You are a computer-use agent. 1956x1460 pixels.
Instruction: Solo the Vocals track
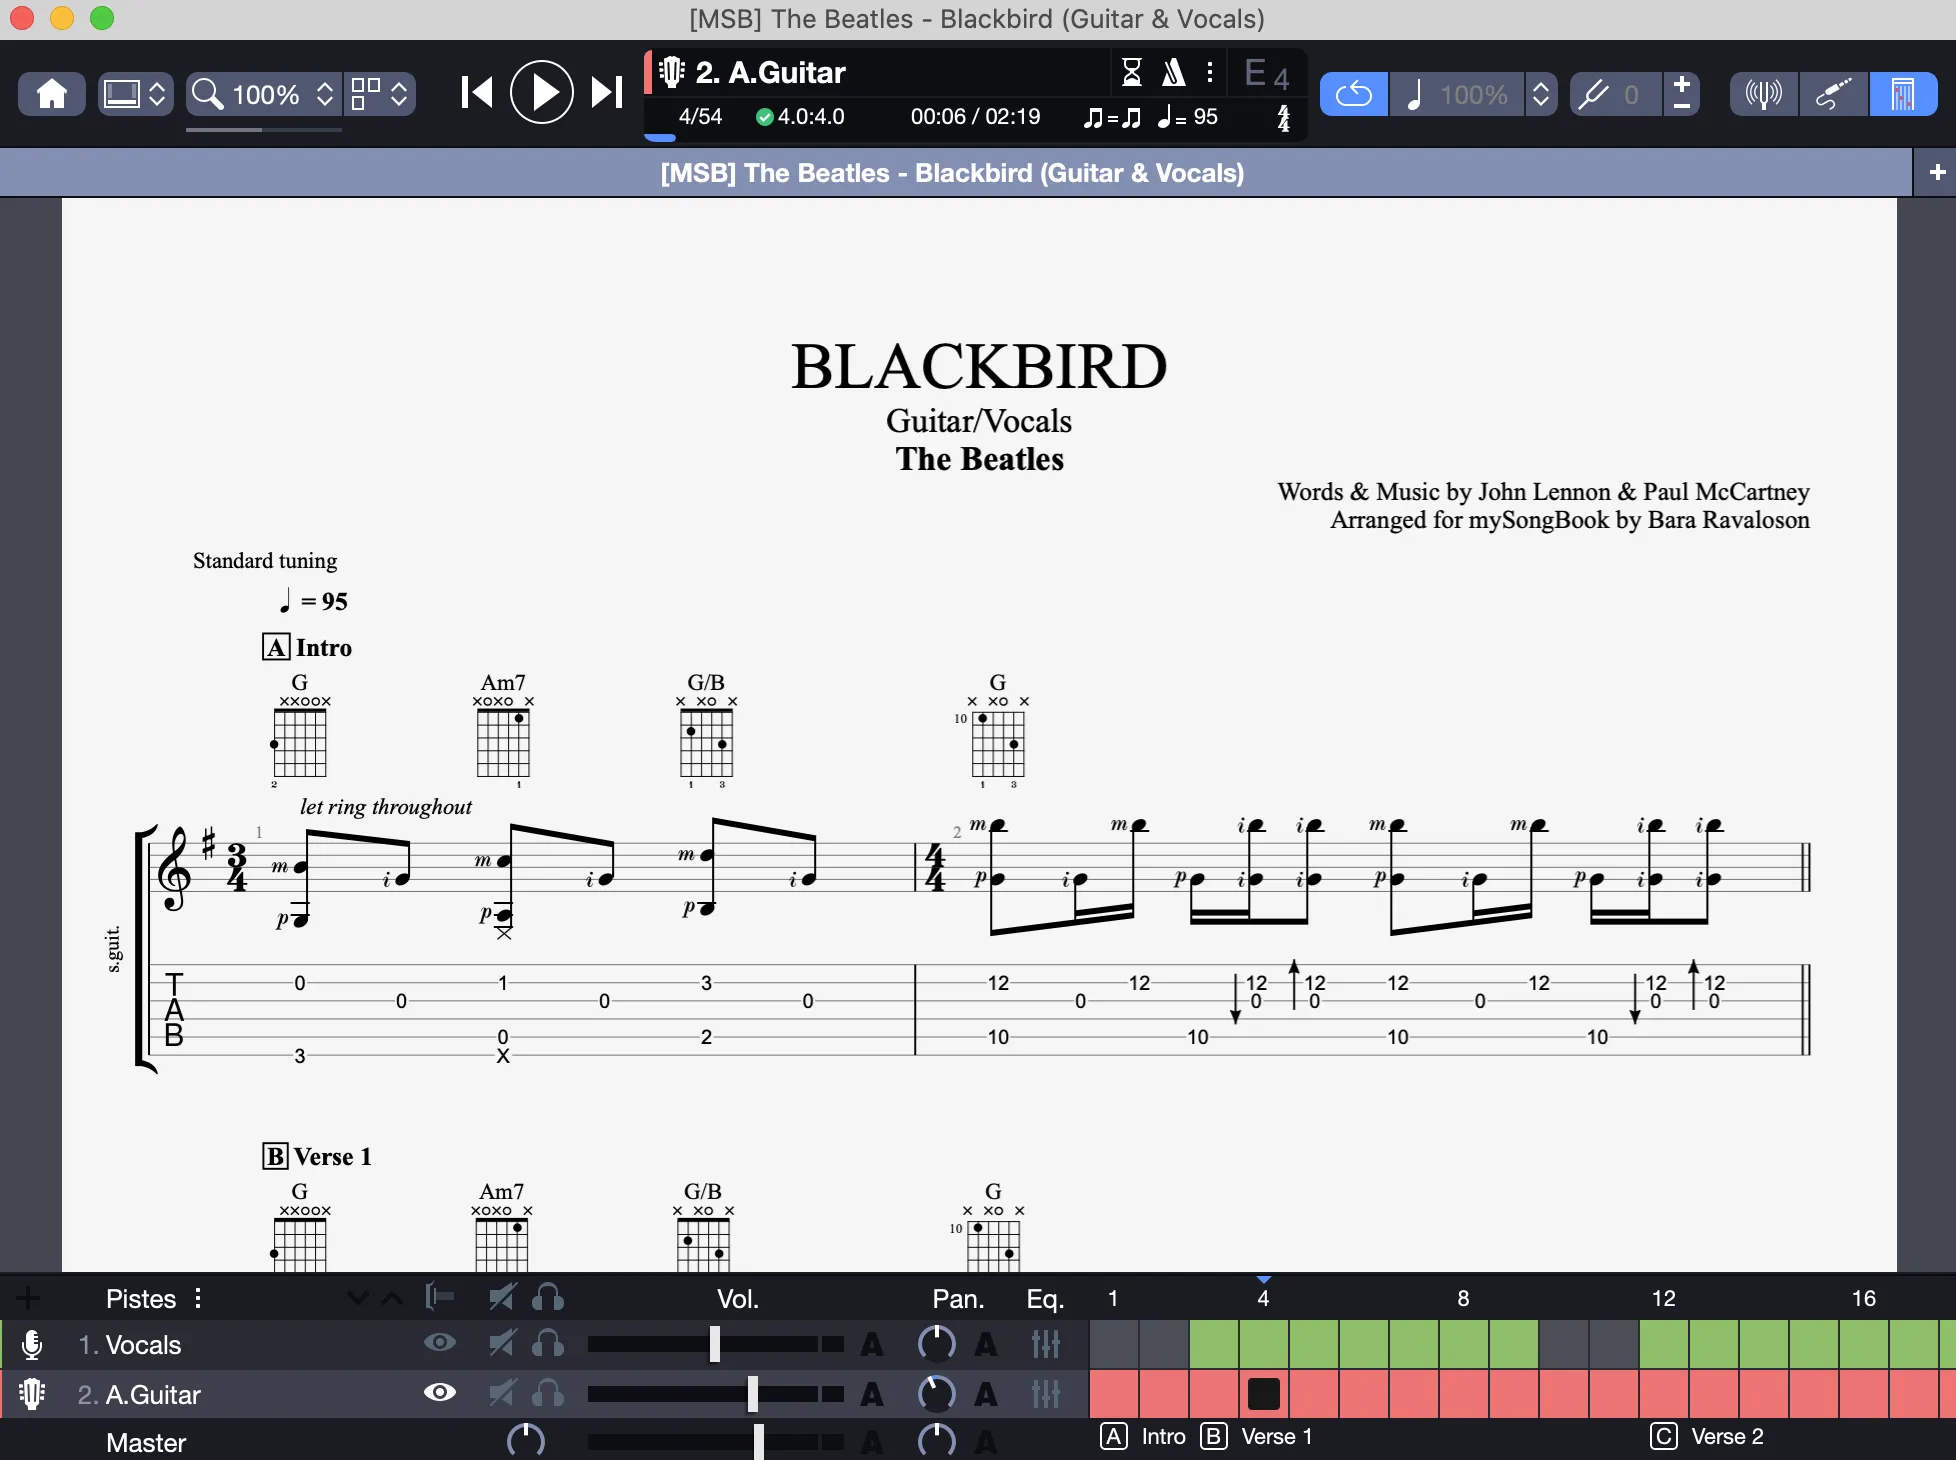548,1344
